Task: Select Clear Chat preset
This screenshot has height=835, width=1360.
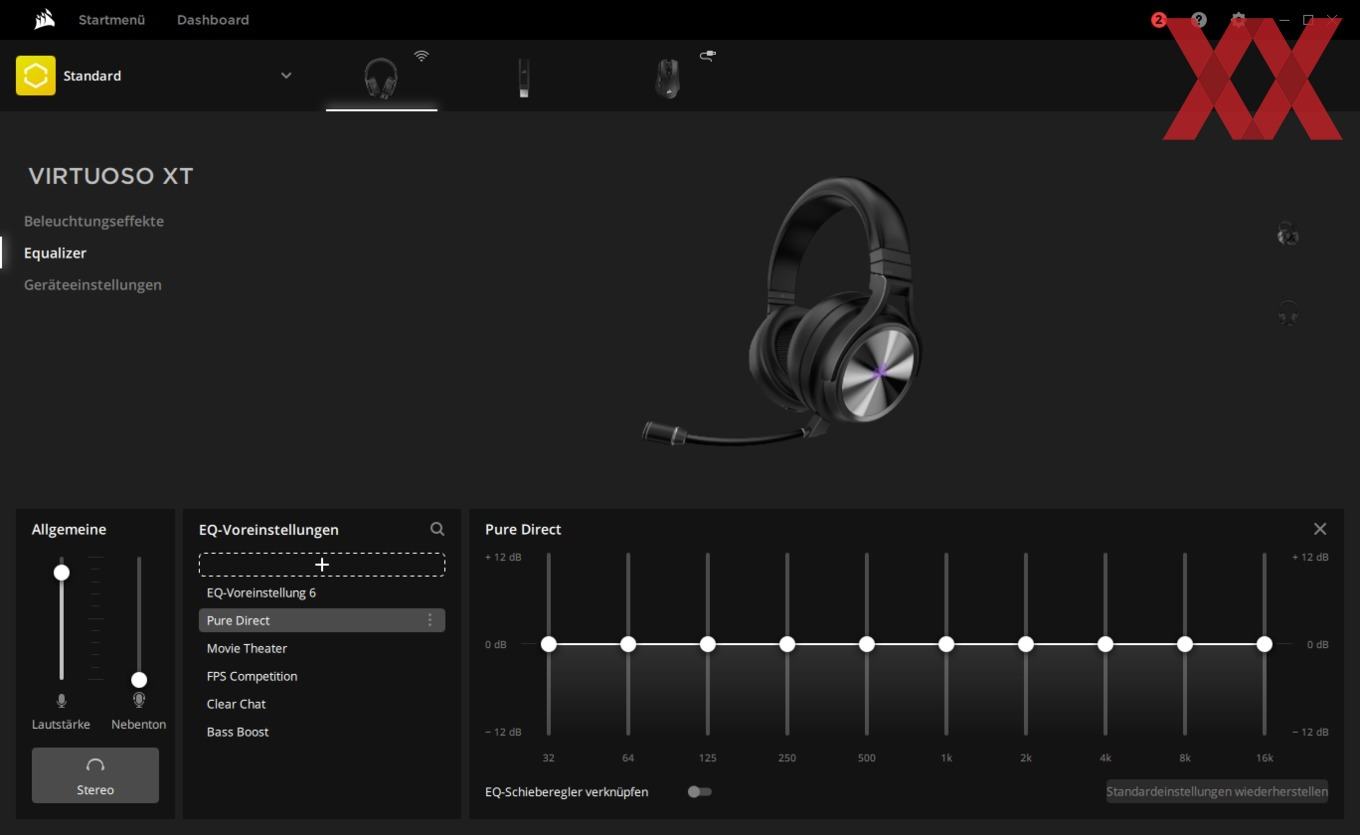Action: [322, 704]
